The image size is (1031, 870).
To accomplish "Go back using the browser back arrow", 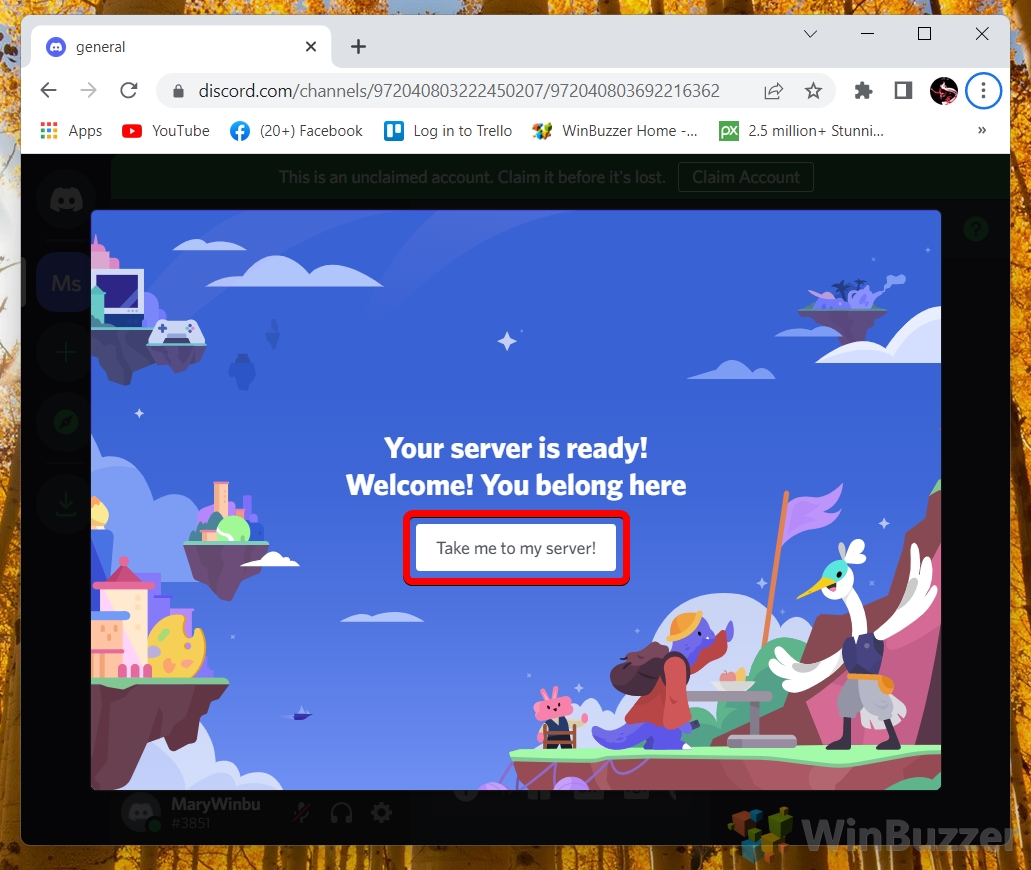I will click(49, 90).
